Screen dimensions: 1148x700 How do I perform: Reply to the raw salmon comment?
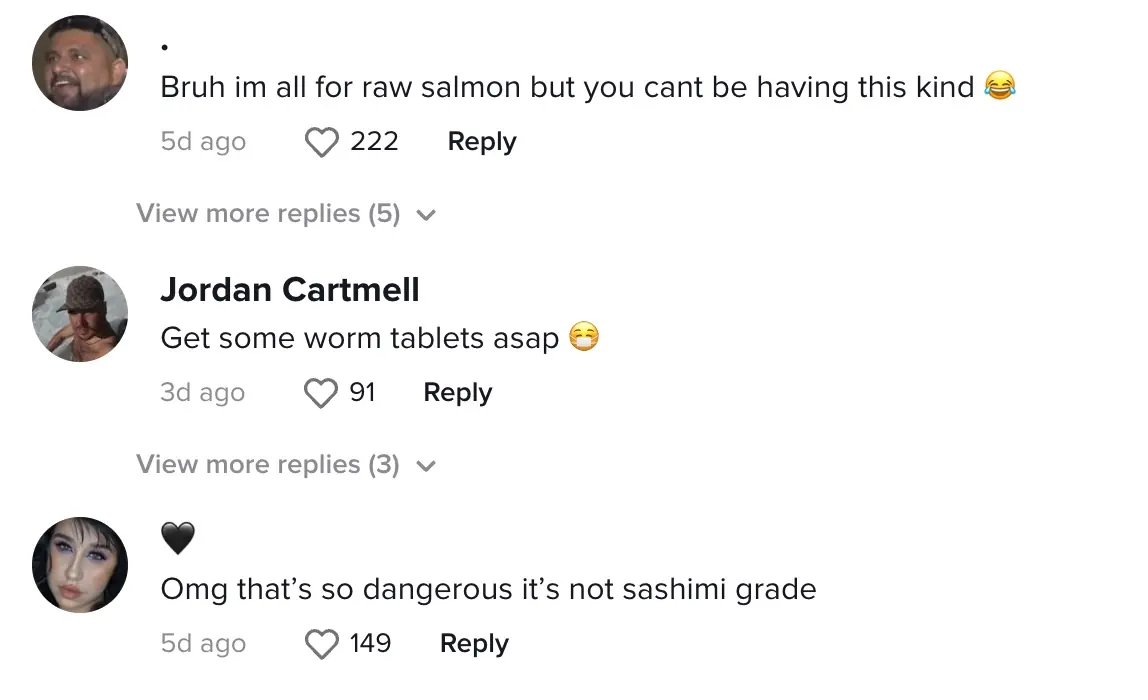point(482,142)
